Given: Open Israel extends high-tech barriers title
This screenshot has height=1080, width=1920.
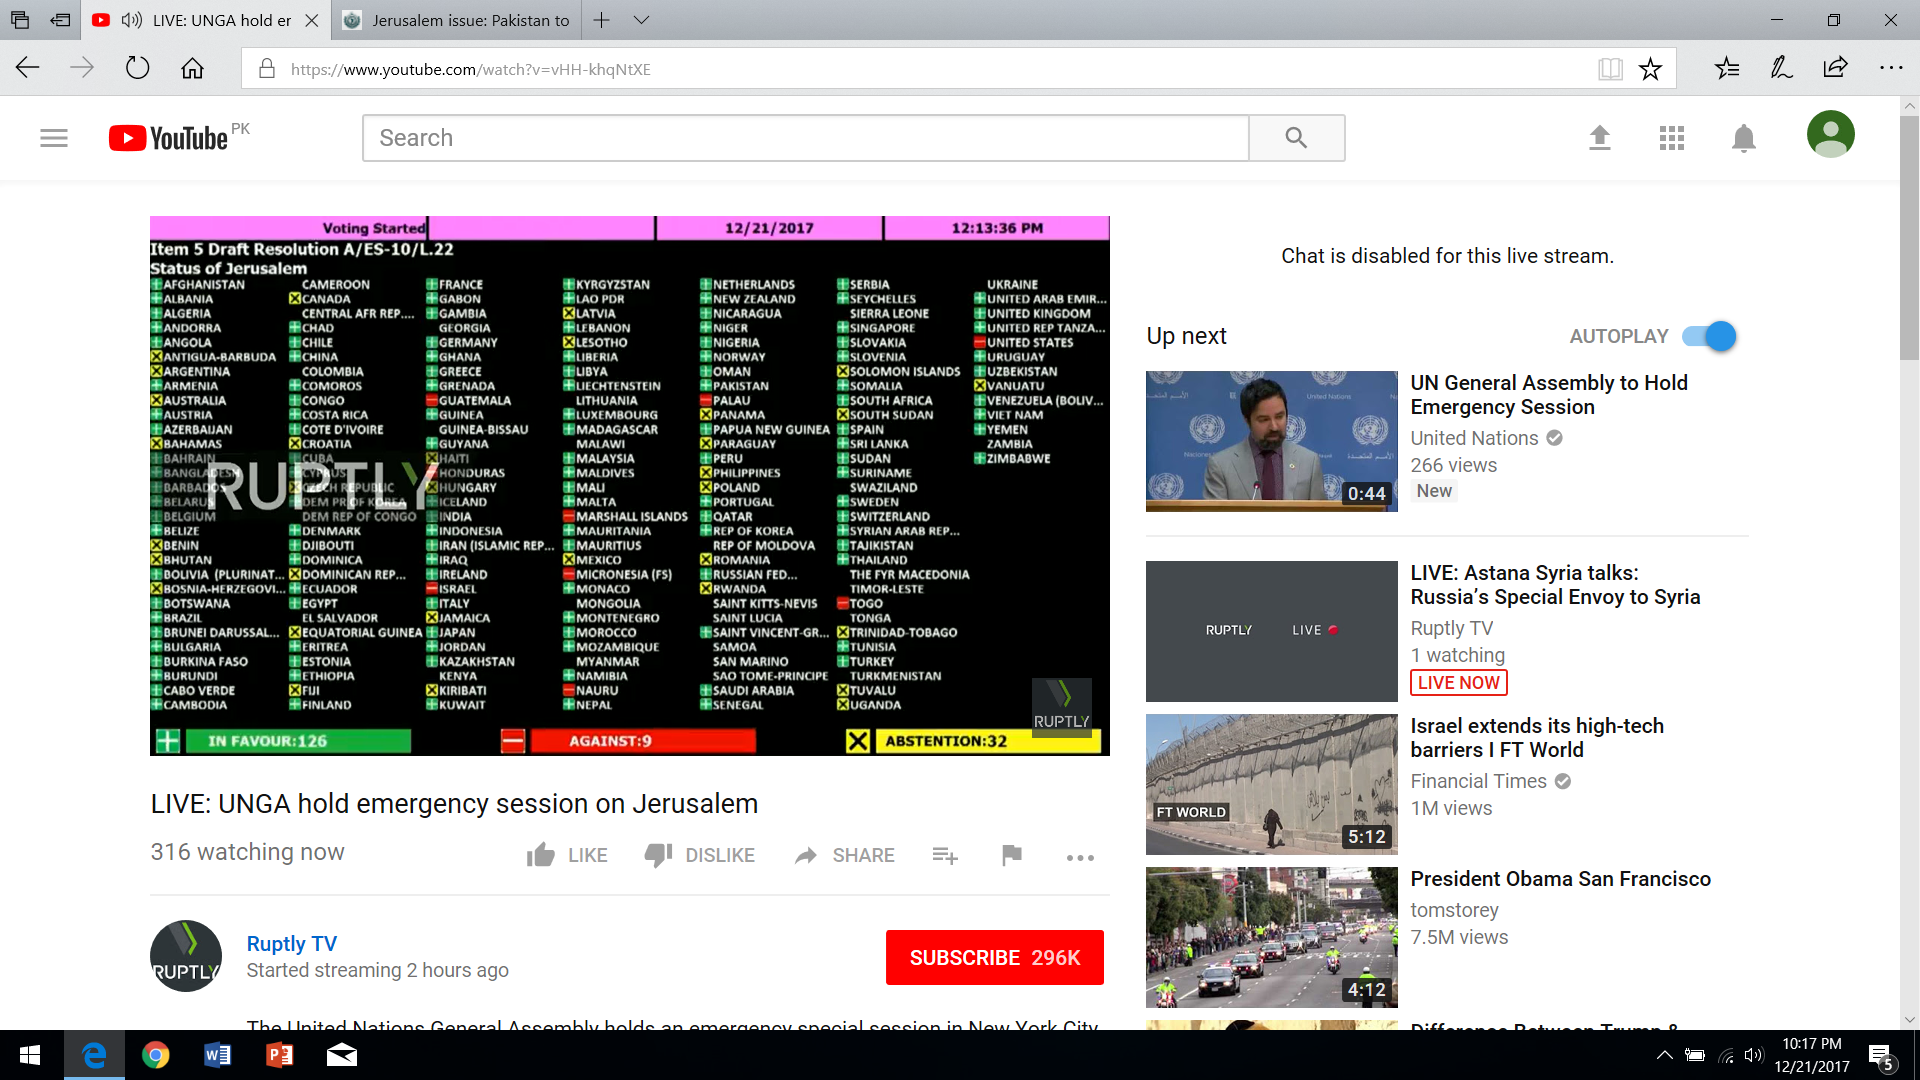Looking at the screenshot, I should (x=1537, y=738).
